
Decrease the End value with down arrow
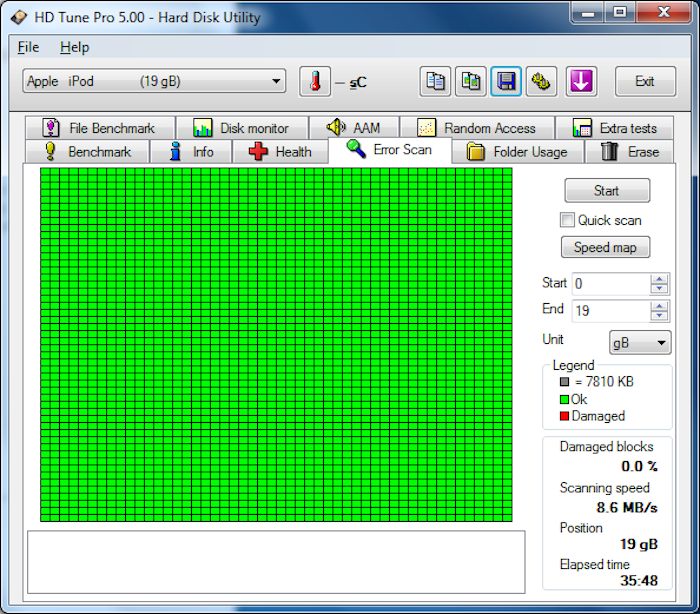click(659, 316)
